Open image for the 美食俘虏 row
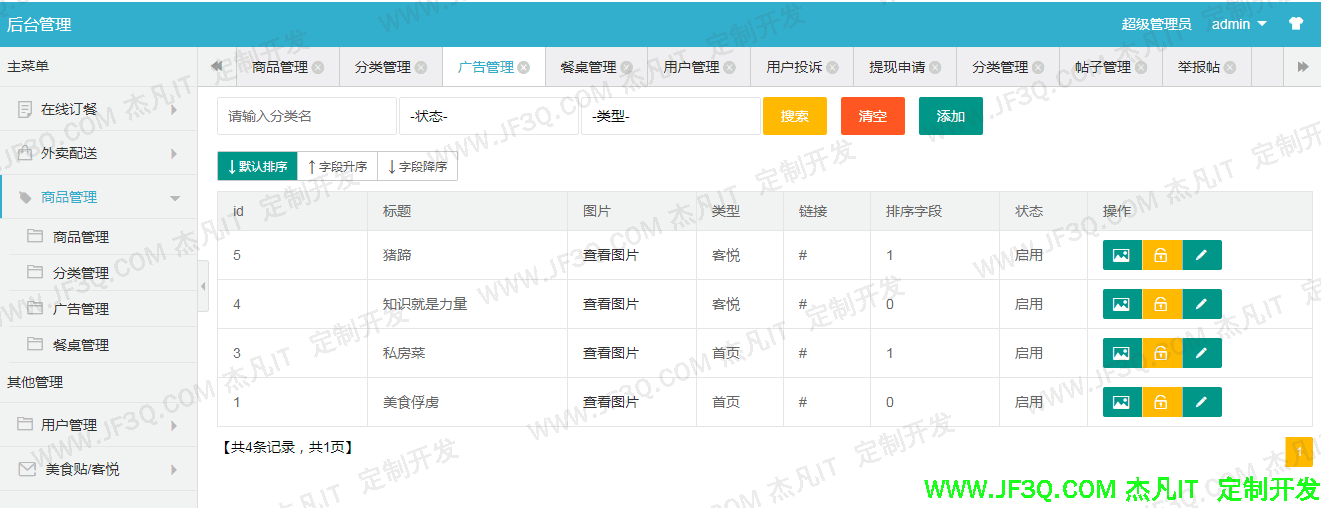 1122,402
